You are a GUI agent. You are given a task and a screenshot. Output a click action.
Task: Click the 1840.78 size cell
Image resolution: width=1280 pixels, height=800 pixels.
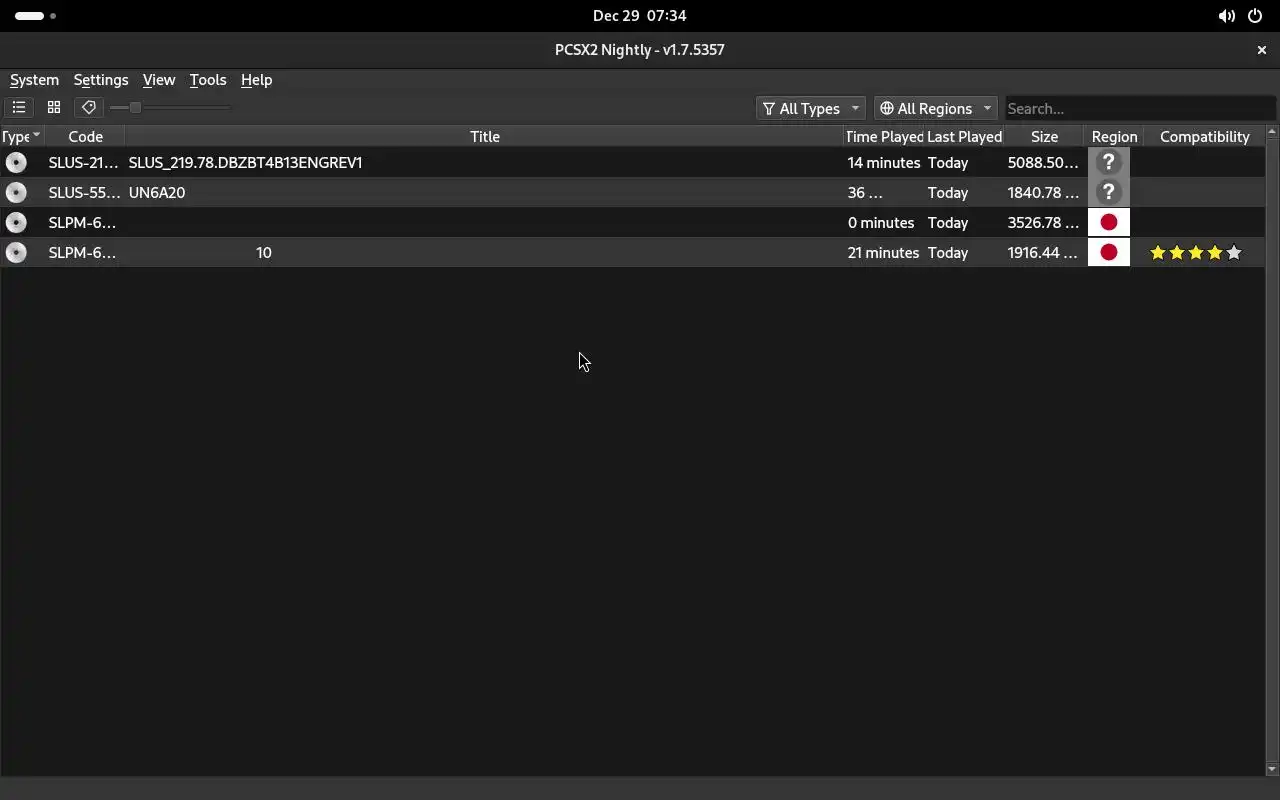pos(1043,192)
